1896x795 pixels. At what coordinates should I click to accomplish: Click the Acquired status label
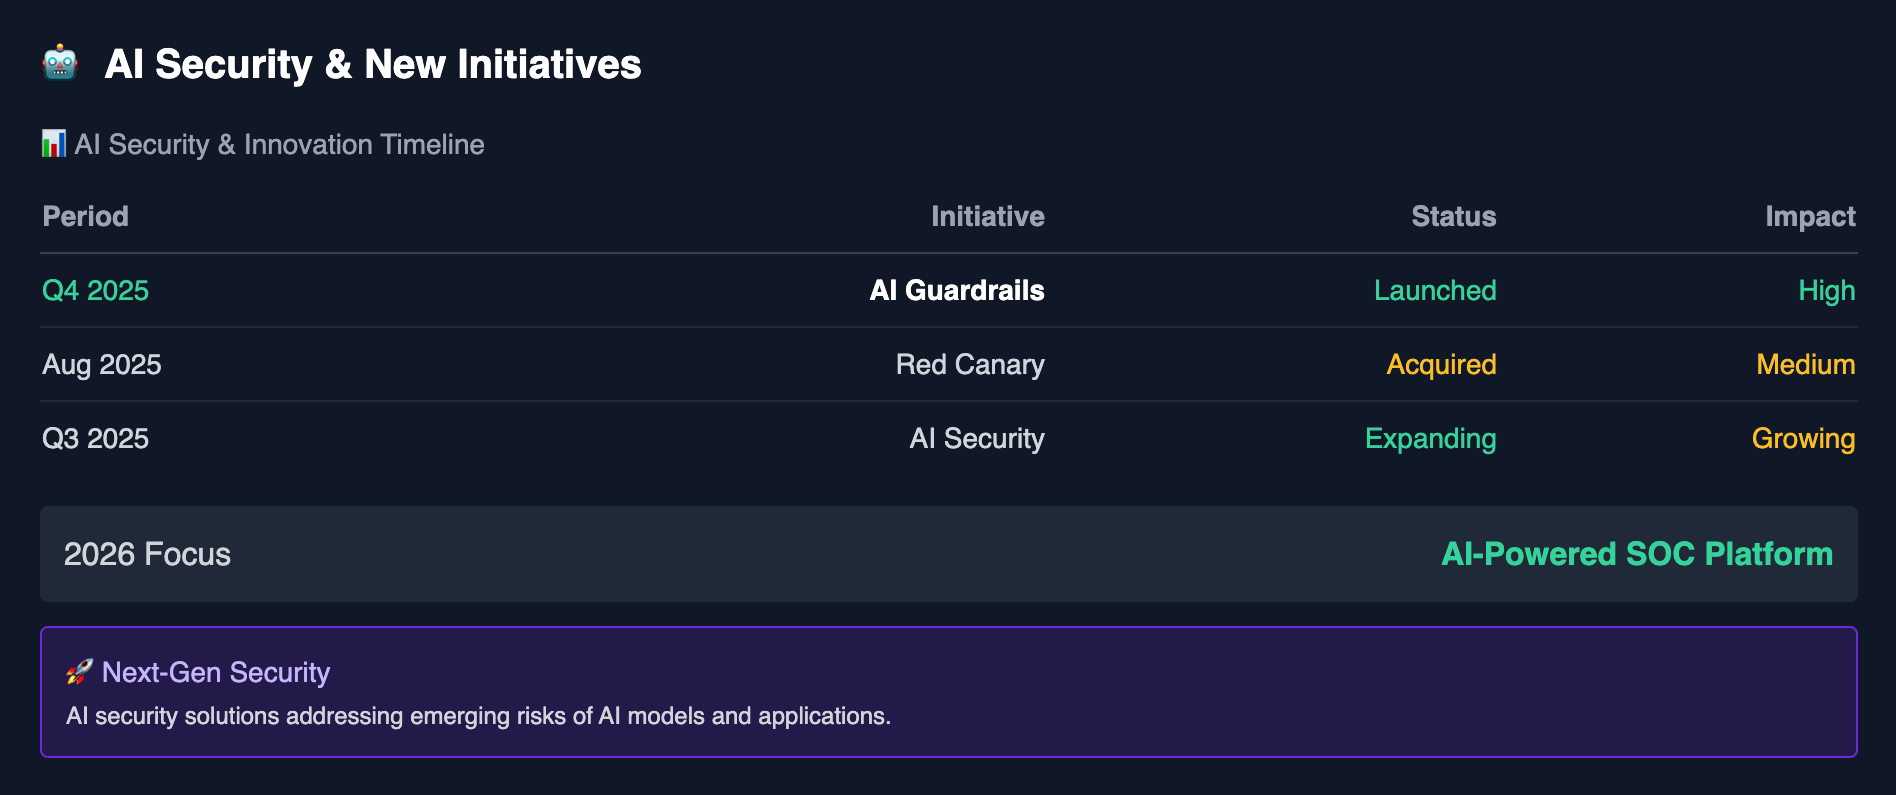[x=1441, y=364]
